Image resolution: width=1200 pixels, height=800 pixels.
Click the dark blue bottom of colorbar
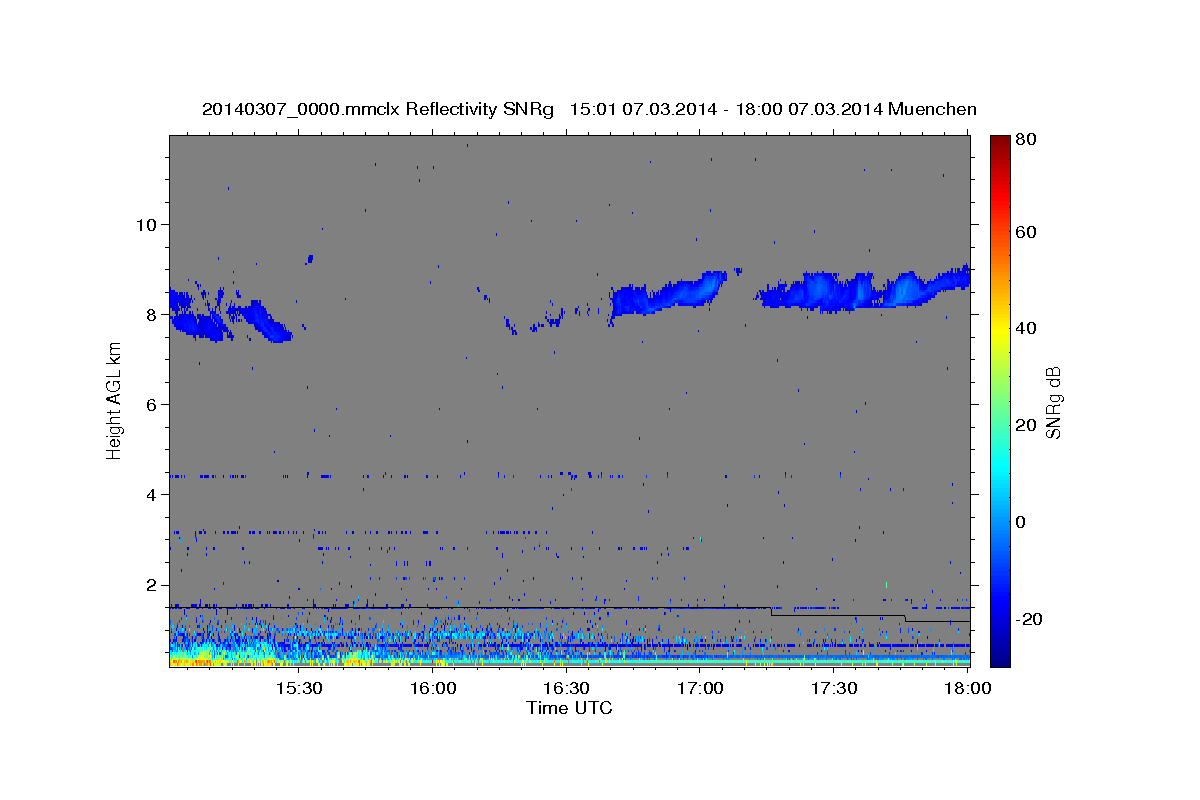pos(1000,655)
